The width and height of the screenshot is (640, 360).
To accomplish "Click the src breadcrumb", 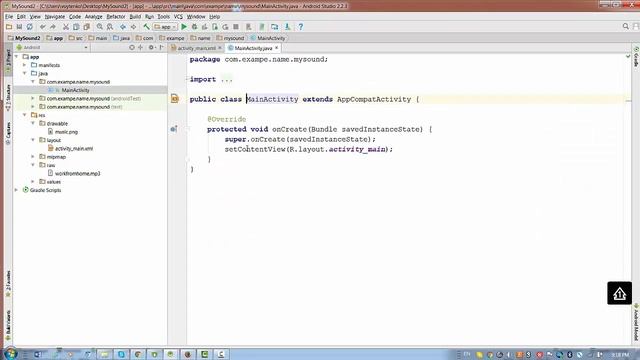I will click(76, 38).
